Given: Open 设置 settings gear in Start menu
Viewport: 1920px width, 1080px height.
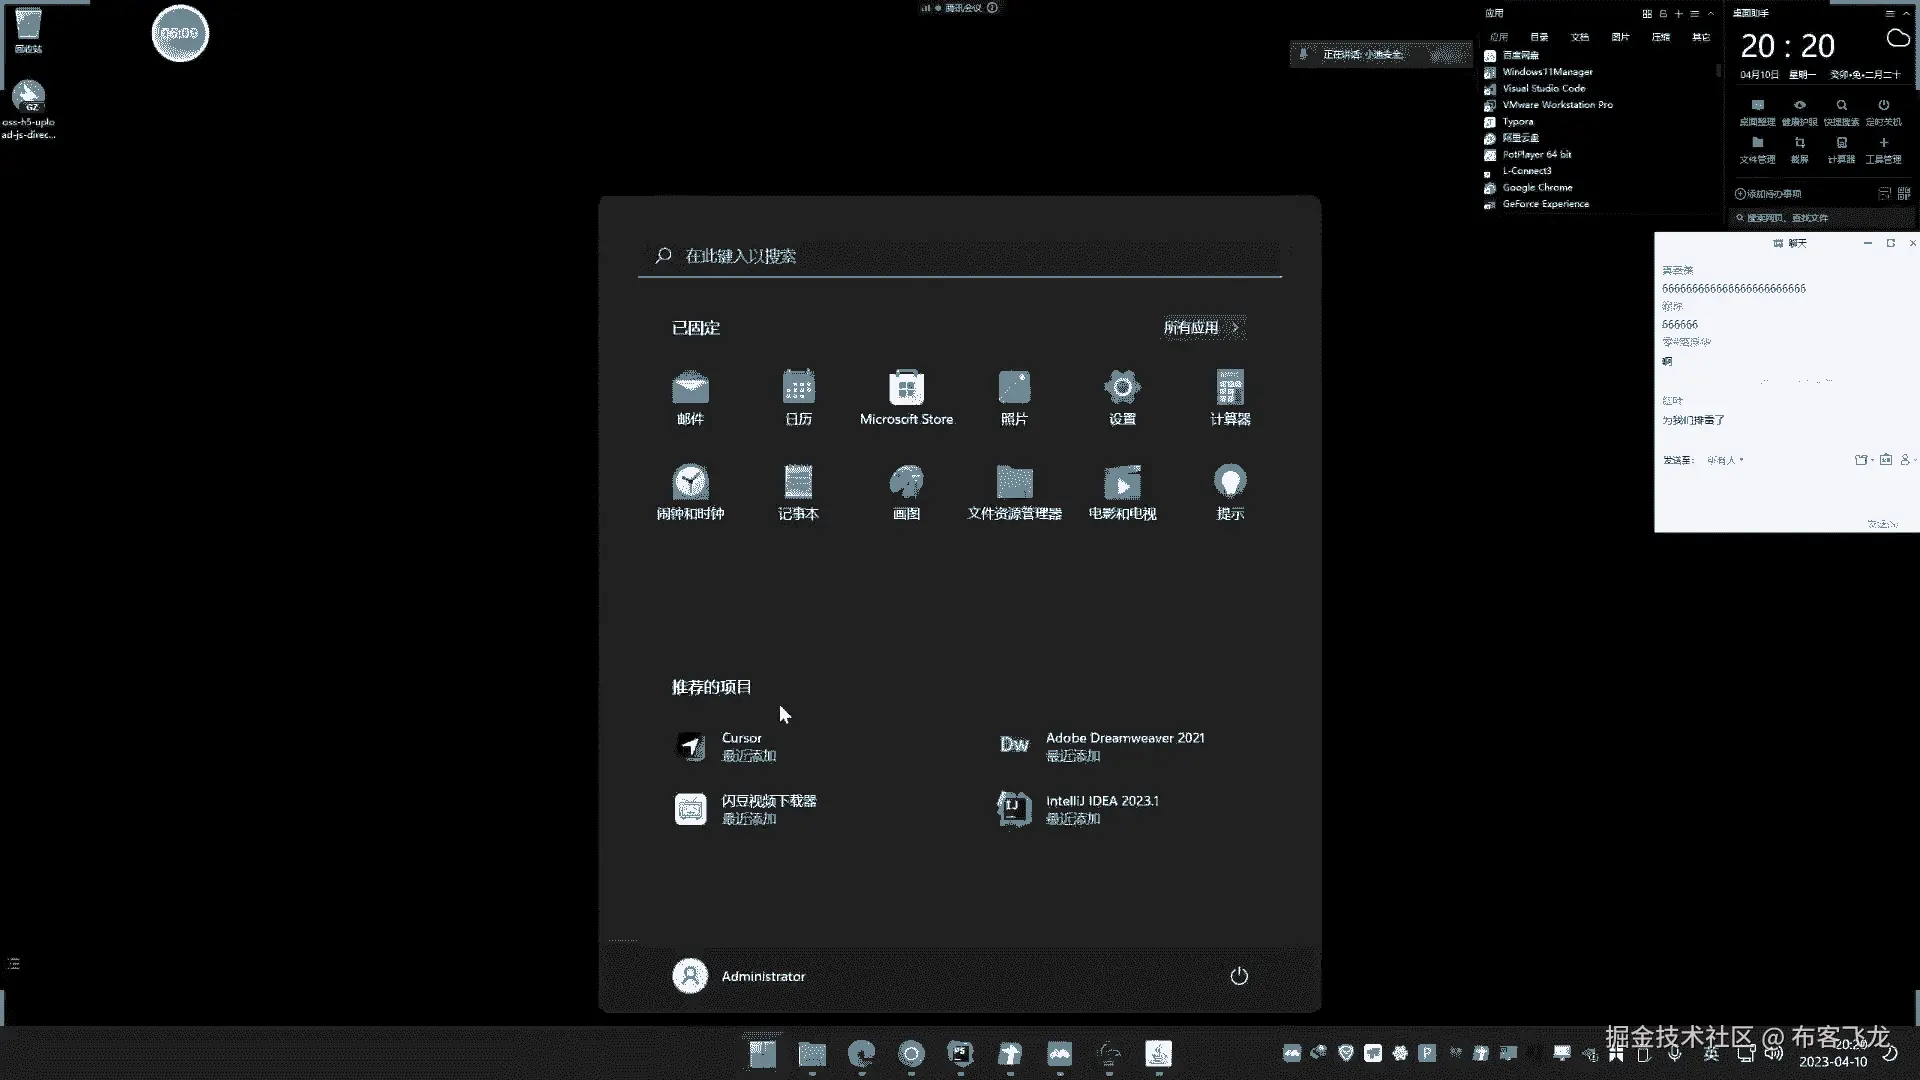Looking at the screenshot, I should (x=1122, y=397).
